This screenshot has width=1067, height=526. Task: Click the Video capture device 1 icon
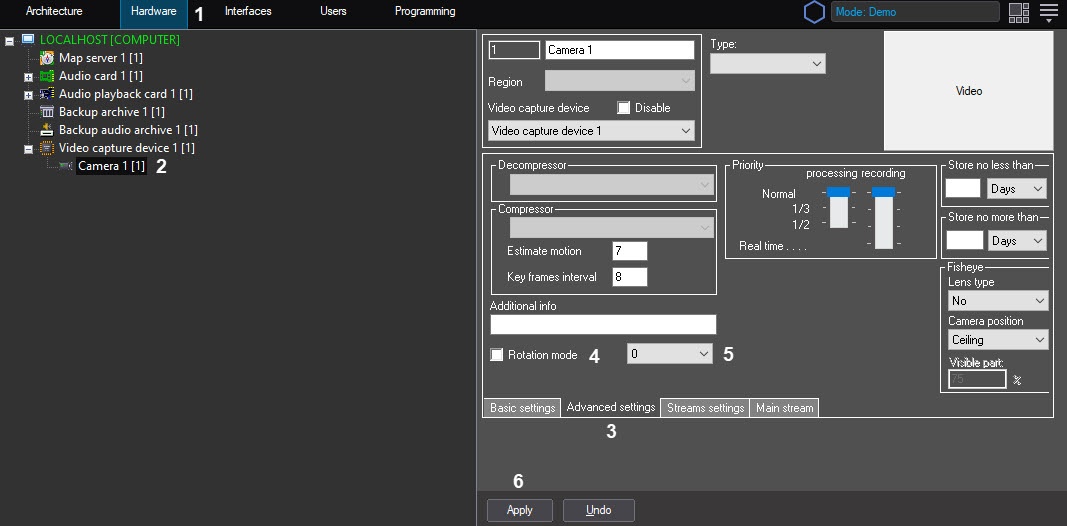pos(47,148)
